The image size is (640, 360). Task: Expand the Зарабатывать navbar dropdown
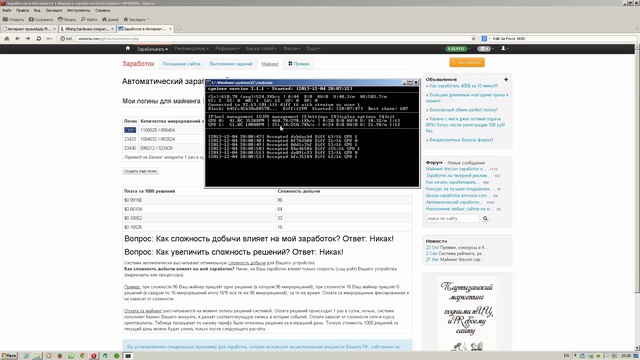152,49
